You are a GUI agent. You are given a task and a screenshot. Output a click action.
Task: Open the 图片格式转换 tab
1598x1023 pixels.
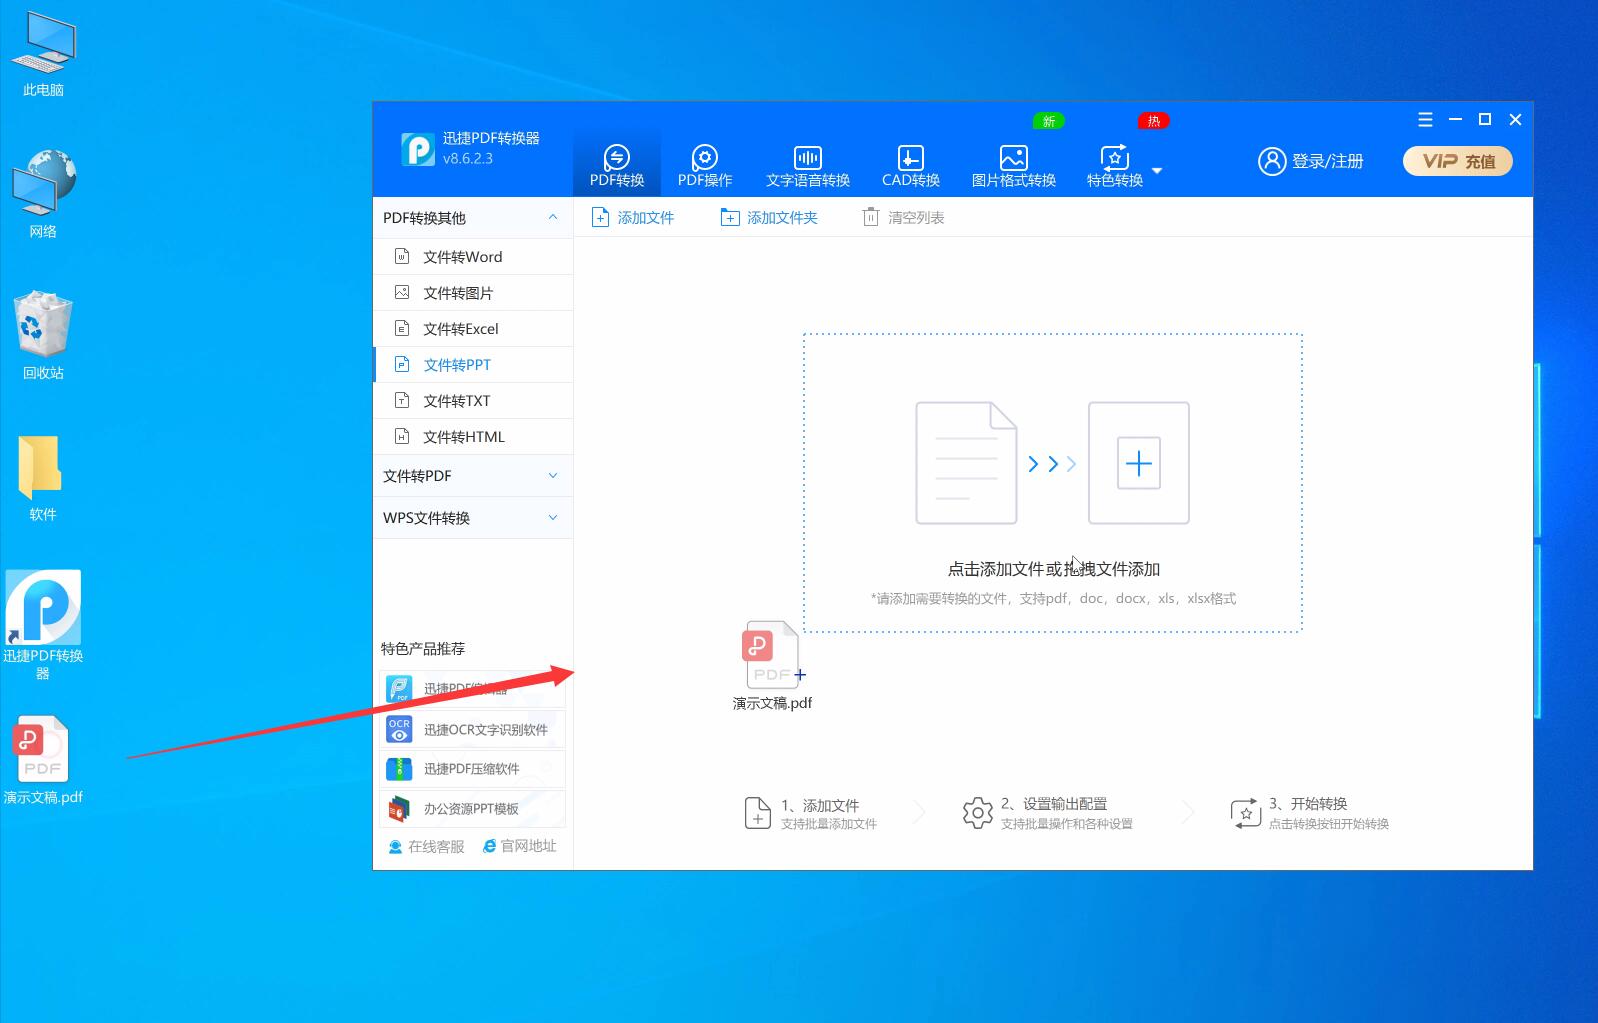[1014, 165]
